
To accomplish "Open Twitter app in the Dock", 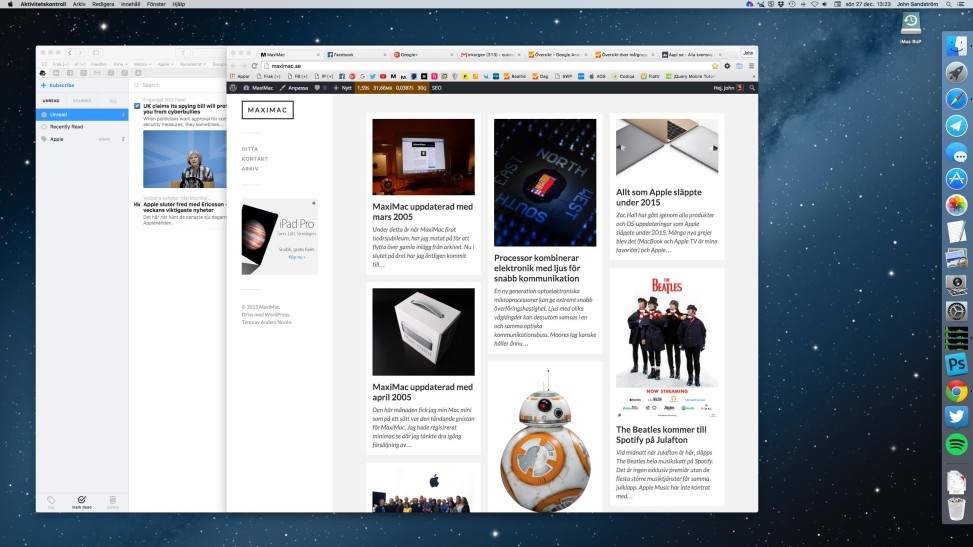I will 956,417.
